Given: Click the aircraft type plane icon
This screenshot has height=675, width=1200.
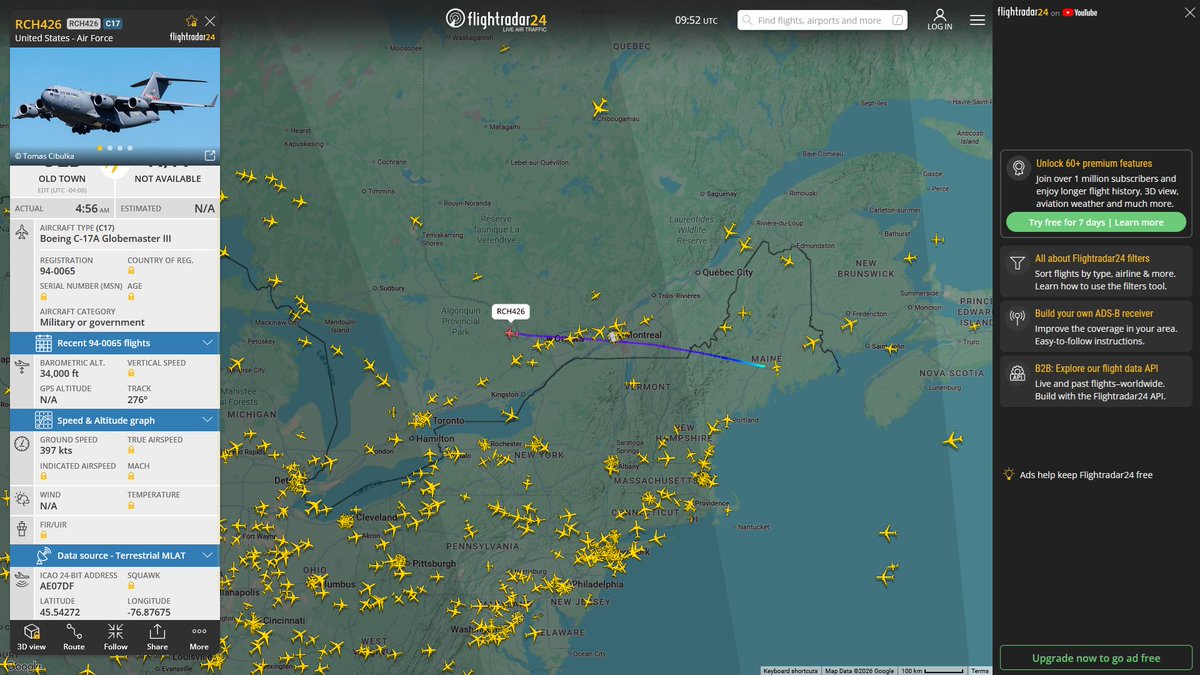Looking at the screenshot, I should point(23,232).
